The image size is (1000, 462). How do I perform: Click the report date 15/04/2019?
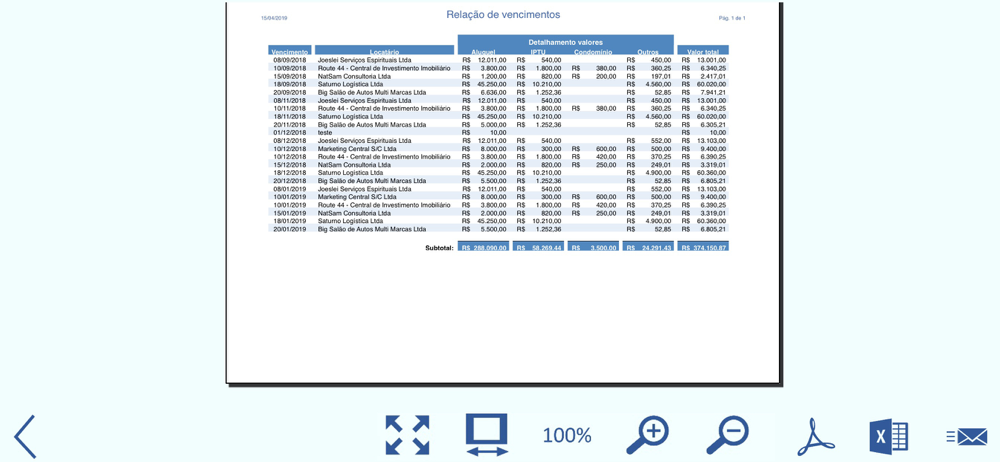click(x=274, y=18)
